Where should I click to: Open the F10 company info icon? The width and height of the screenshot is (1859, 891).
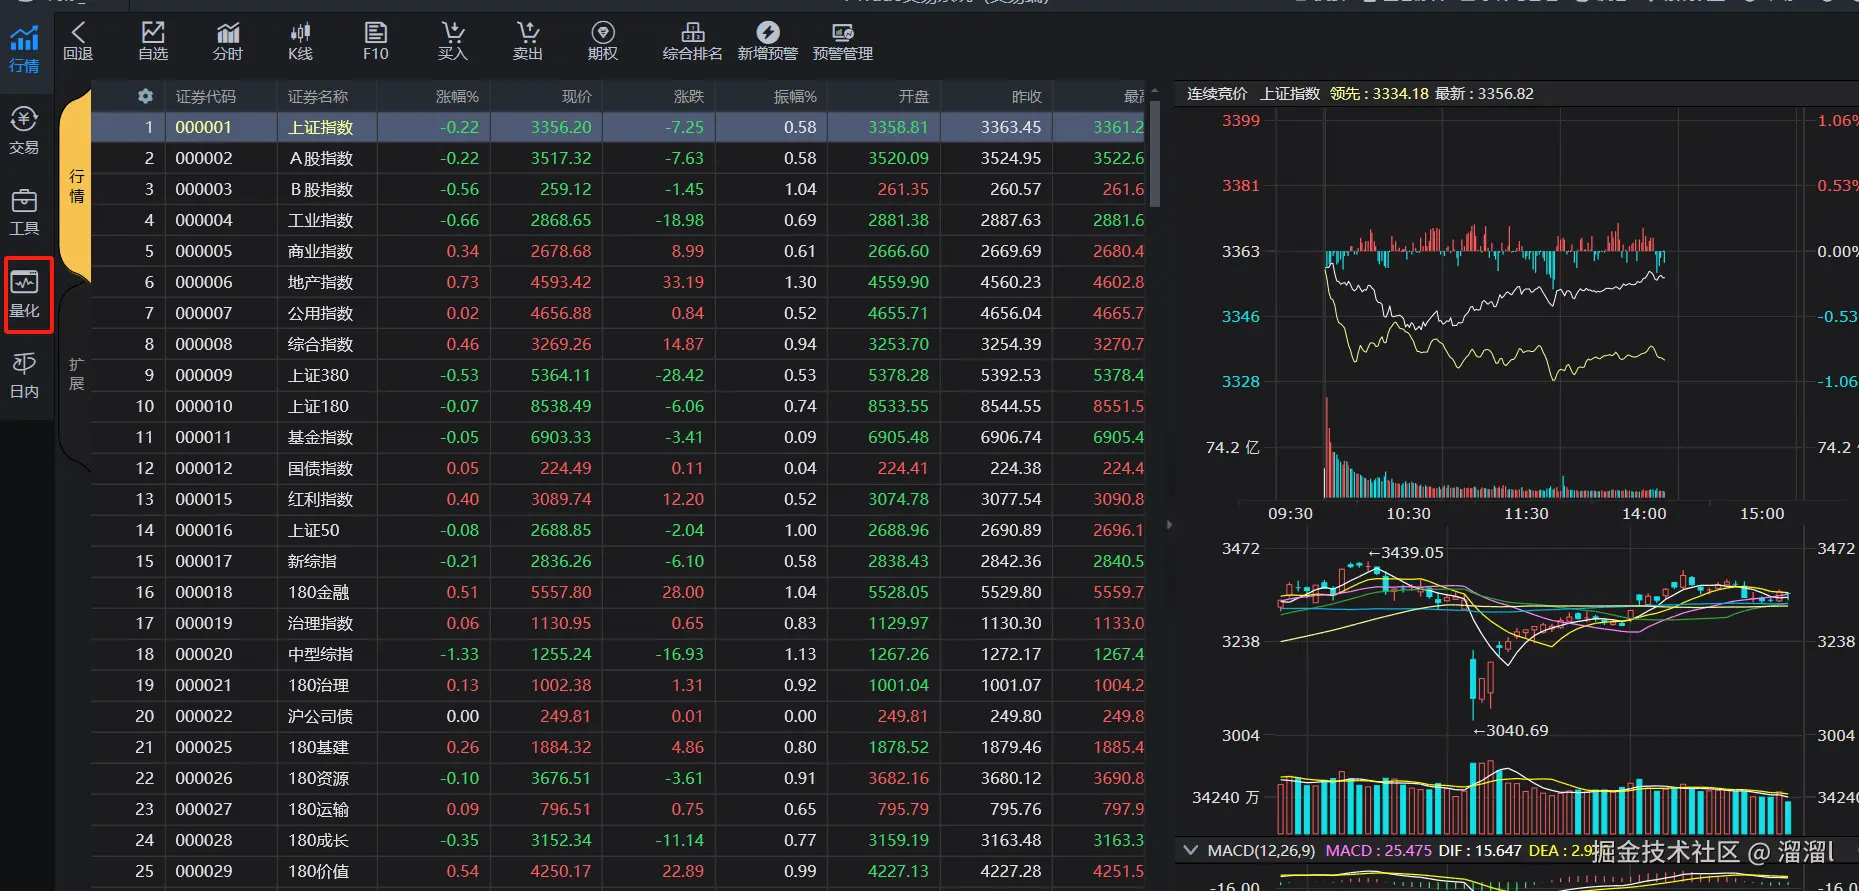point(376,41)
